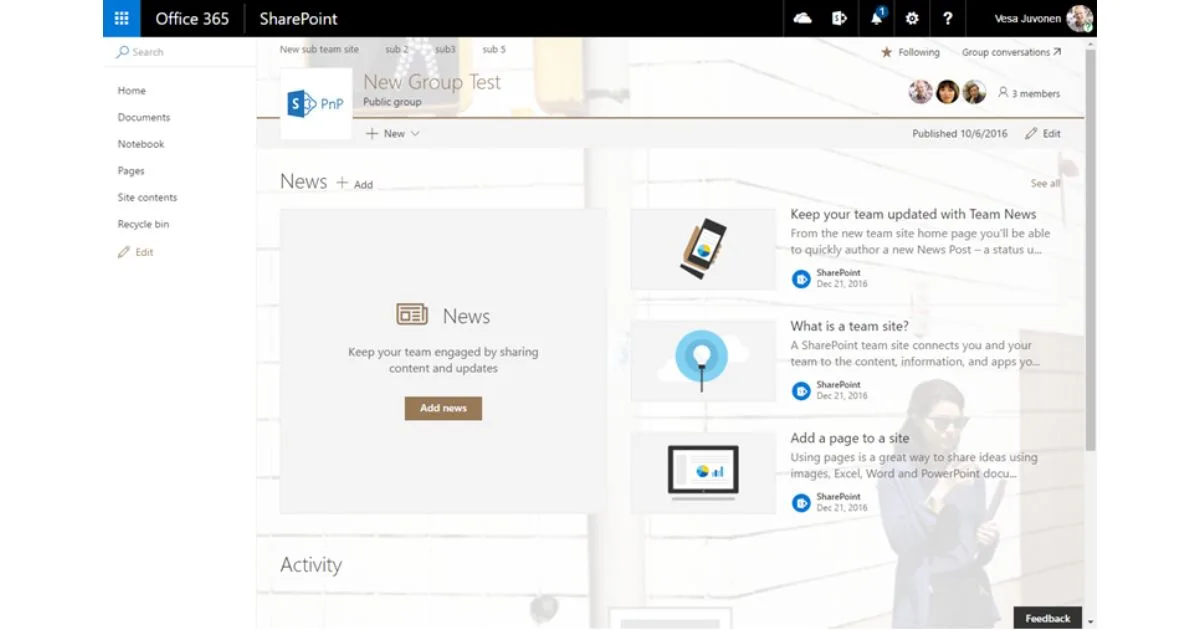This screenshot has height=630, width=1200.
Task: Click first member avatar in group header
Action: click(x=921, y=93)
